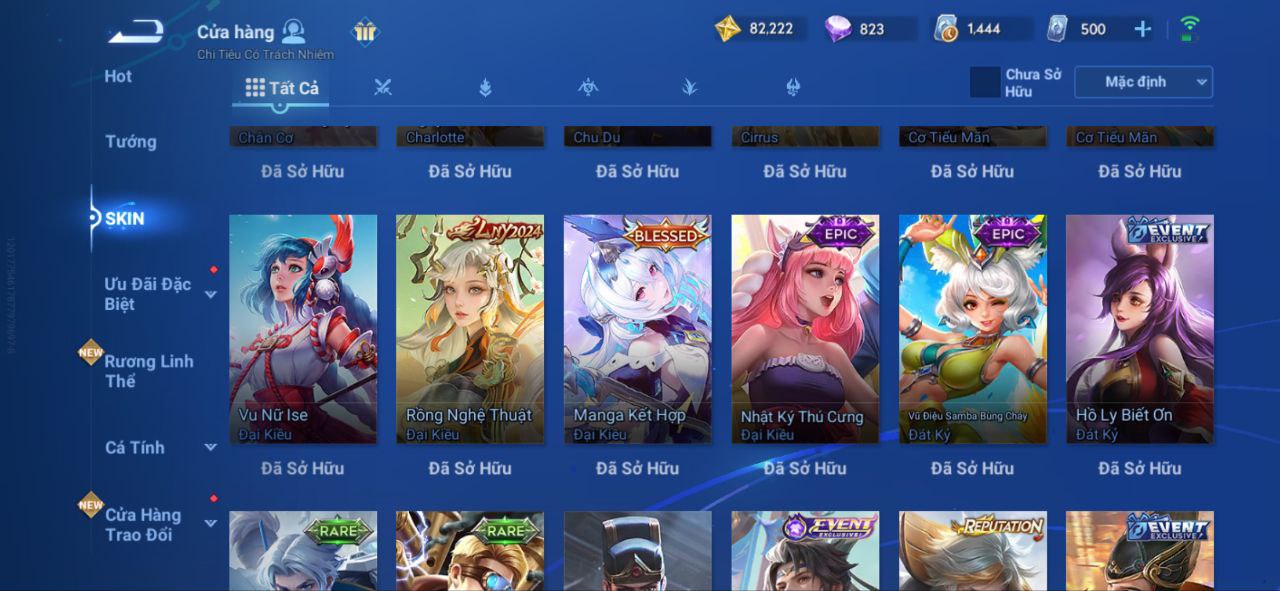Open the Hồ Ly Biết Ơn skin

tap(1140, 329)
